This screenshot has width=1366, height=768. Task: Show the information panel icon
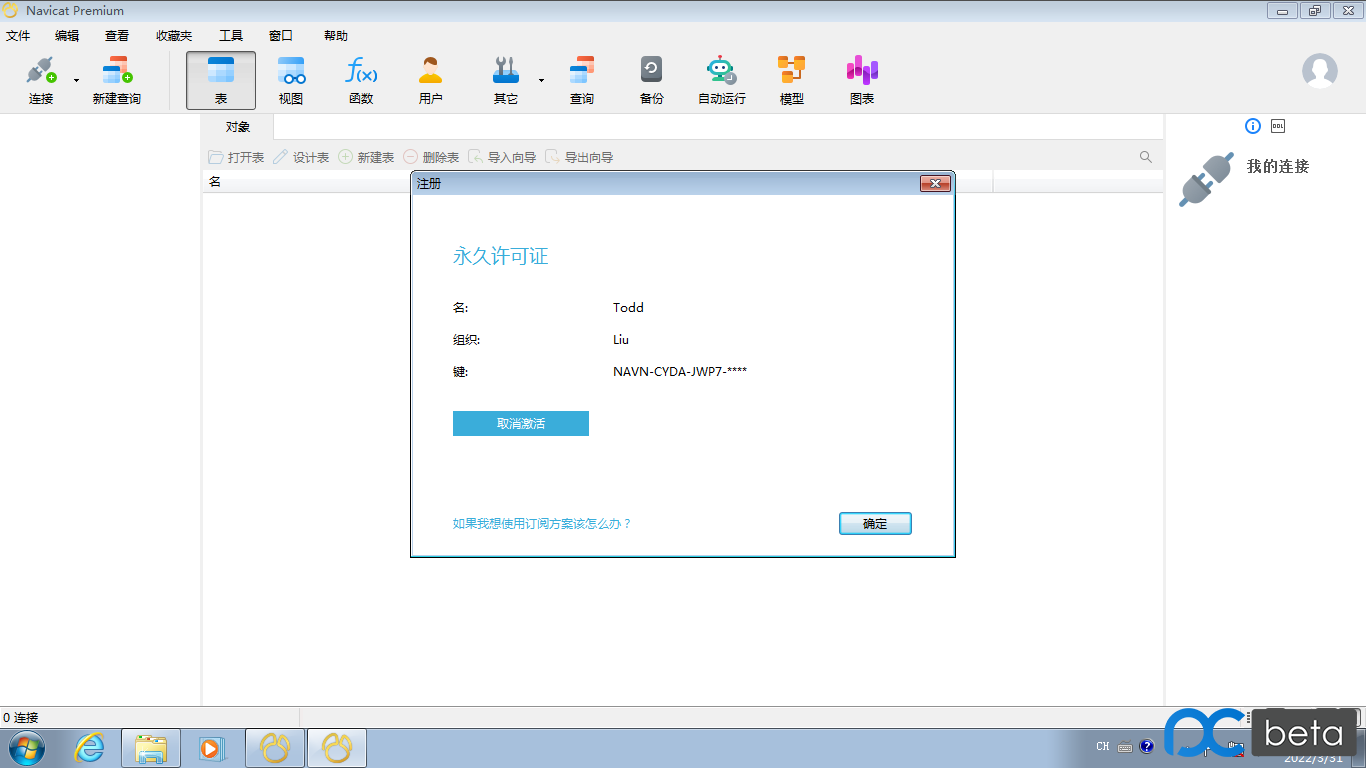[x=1253, y=126]
